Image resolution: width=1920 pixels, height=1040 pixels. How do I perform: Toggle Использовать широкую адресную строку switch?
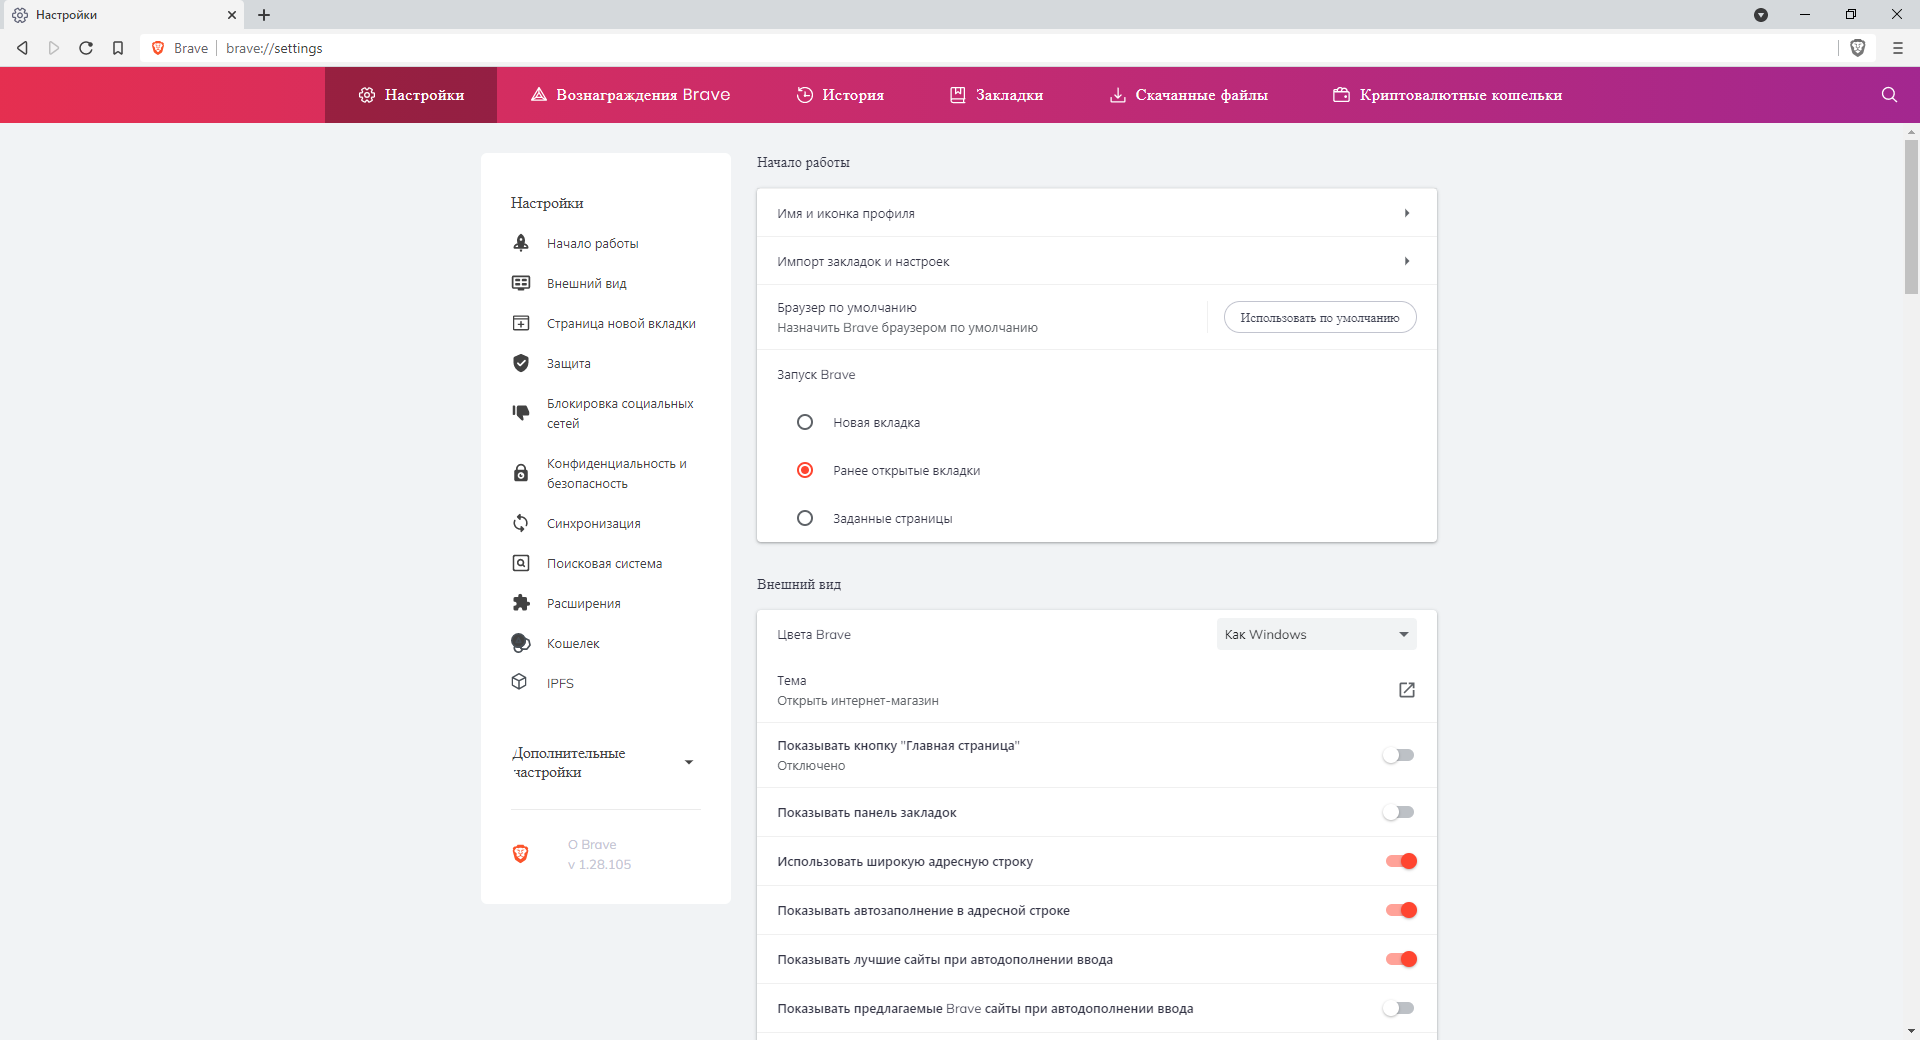click(1401, 861)
